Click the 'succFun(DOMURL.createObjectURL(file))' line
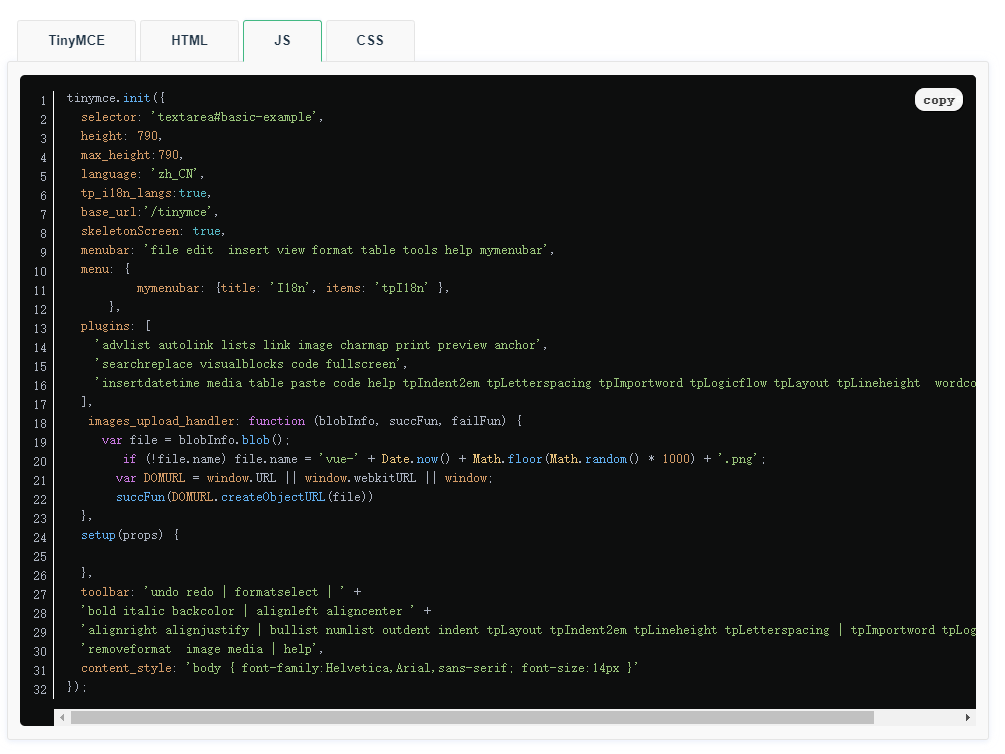1005x754 pixels. 244,497
